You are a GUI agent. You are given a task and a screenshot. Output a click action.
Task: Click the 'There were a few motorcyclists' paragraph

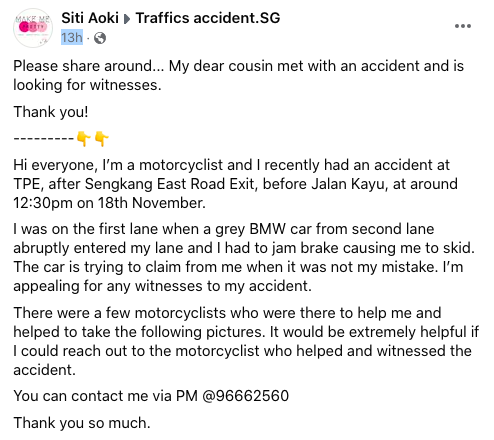tap(246, 341)
